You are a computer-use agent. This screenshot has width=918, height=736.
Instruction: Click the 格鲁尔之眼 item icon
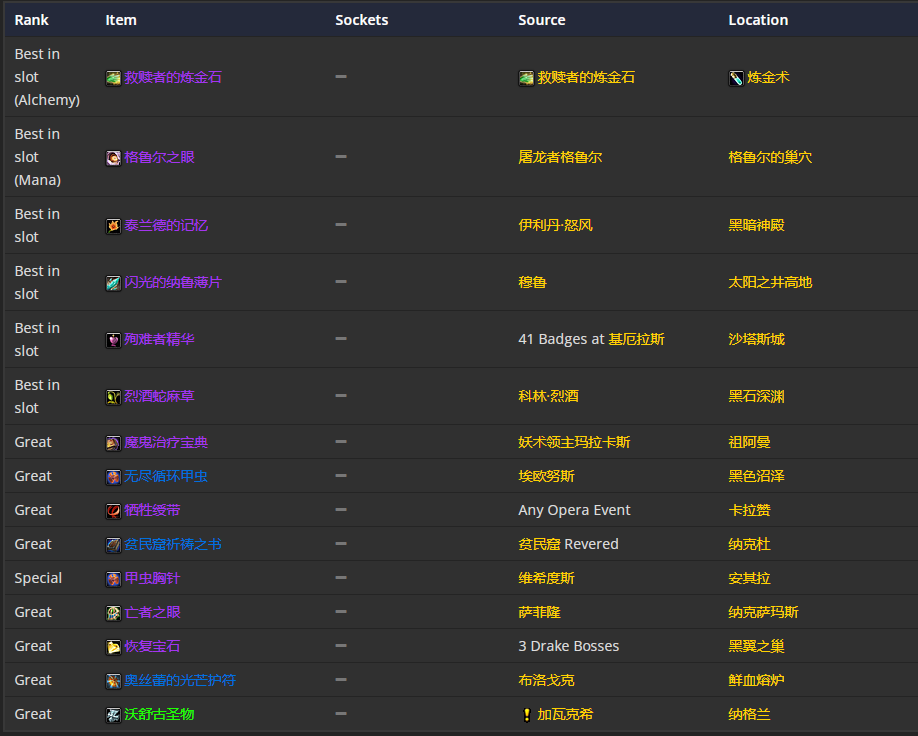(113, 158)
